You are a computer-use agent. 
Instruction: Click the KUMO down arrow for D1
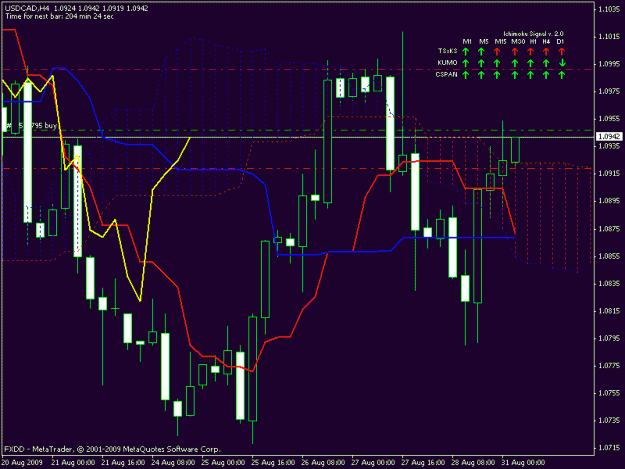(x=562, y=63)
